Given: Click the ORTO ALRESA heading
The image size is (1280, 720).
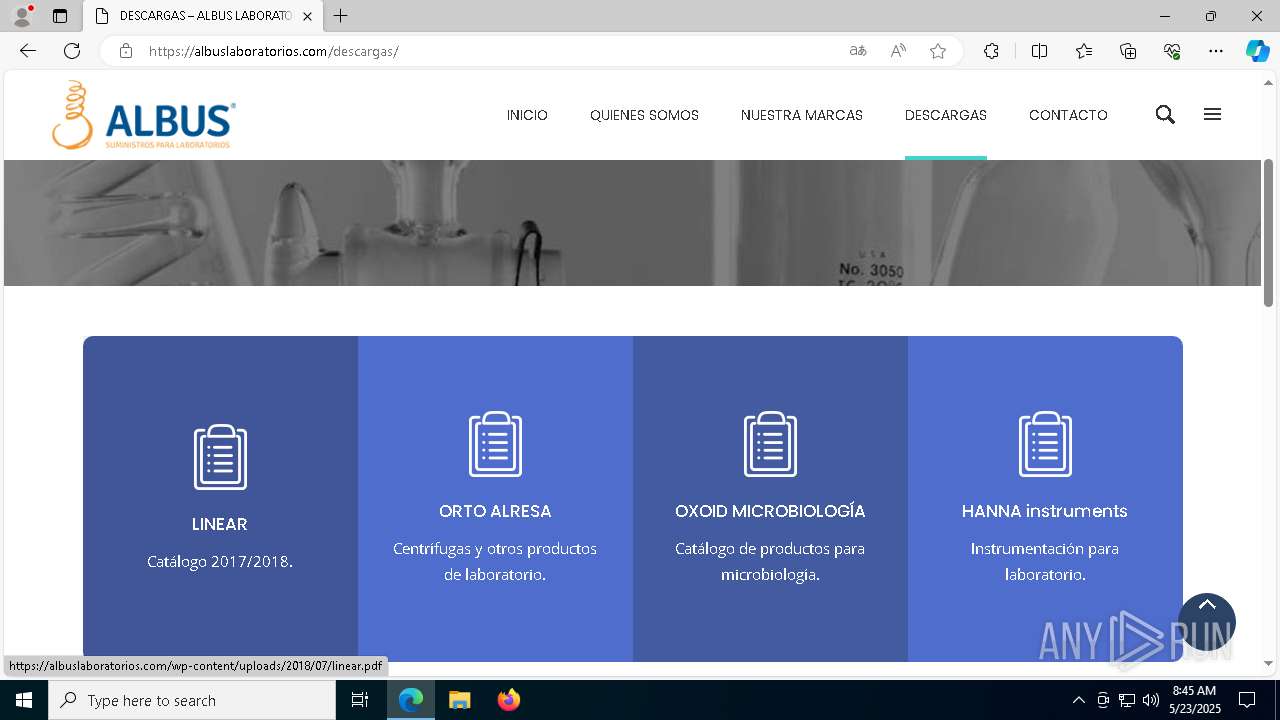Looking at the screenshot, I should 495,511.
